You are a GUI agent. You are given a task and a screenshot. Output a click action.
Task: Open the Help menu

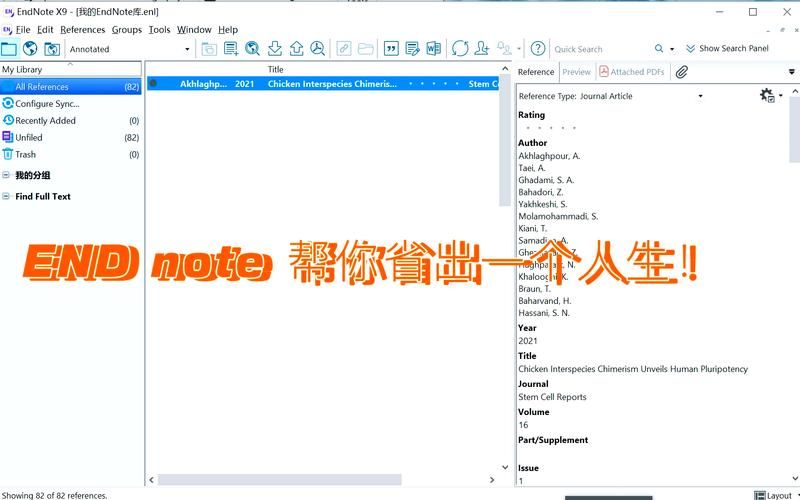pyautogui.click(x=228, y=30)
